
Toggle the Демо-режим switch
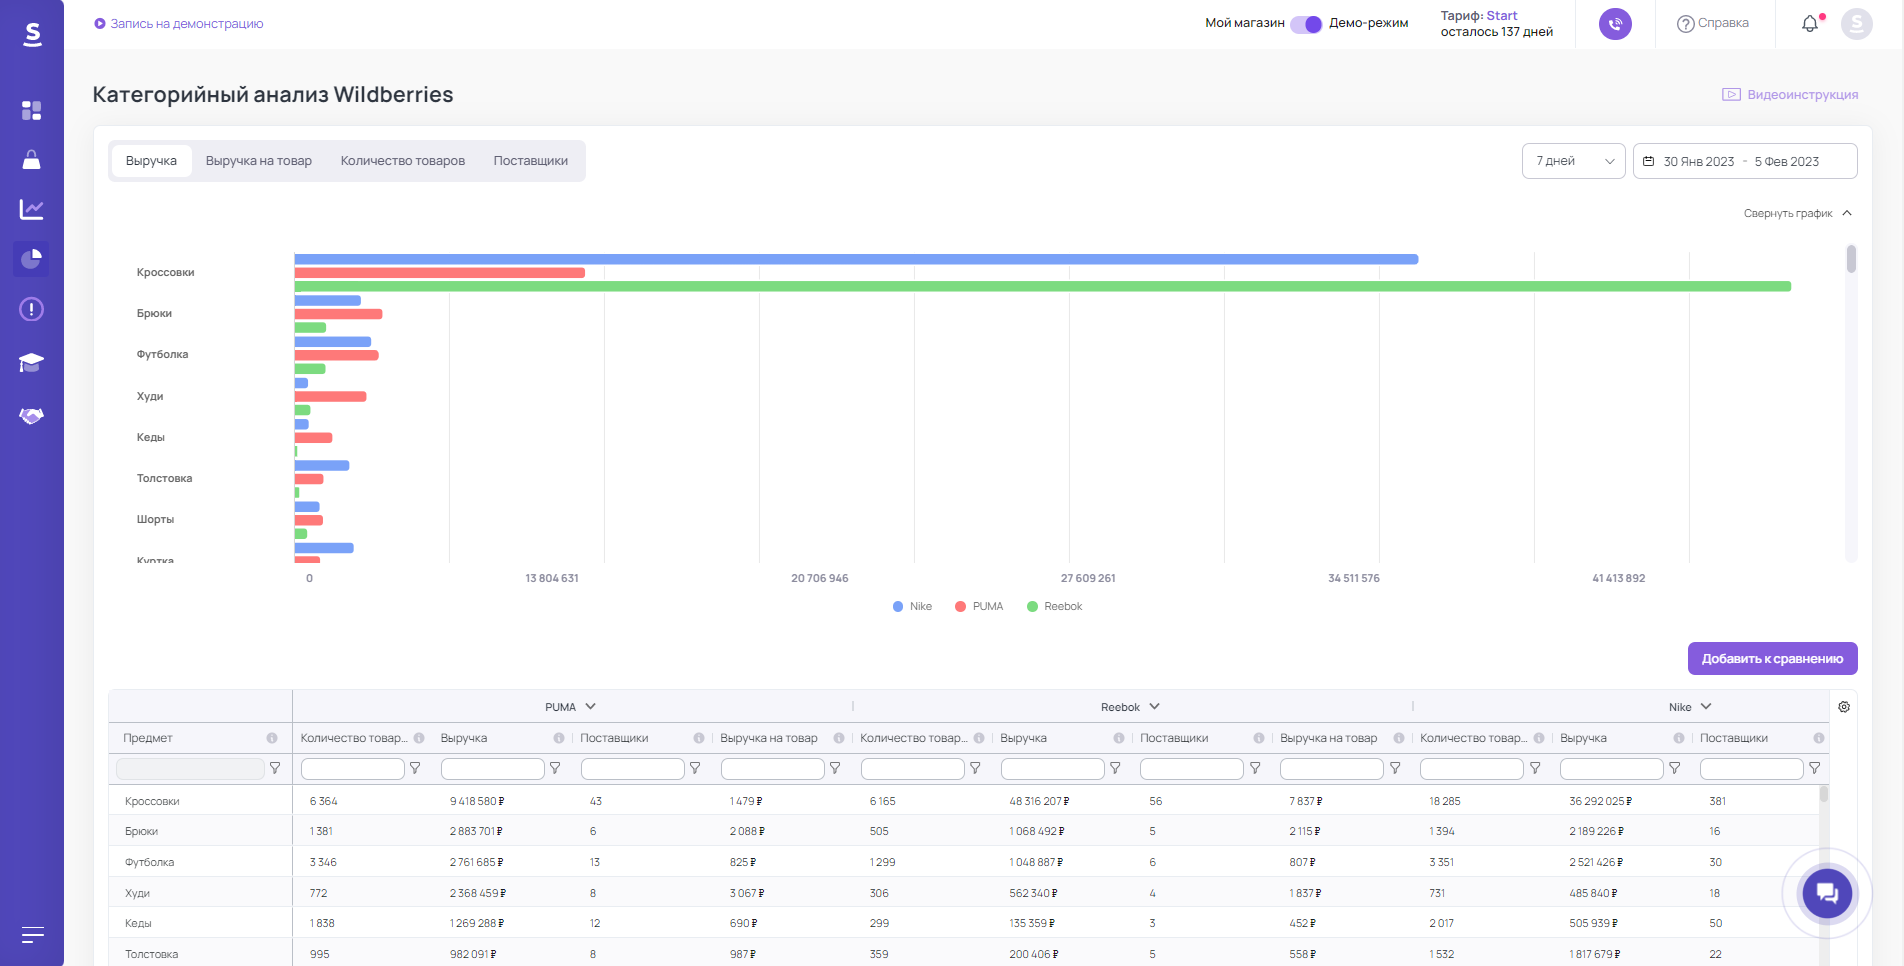pyautogui.click(x=1306, y=24)
